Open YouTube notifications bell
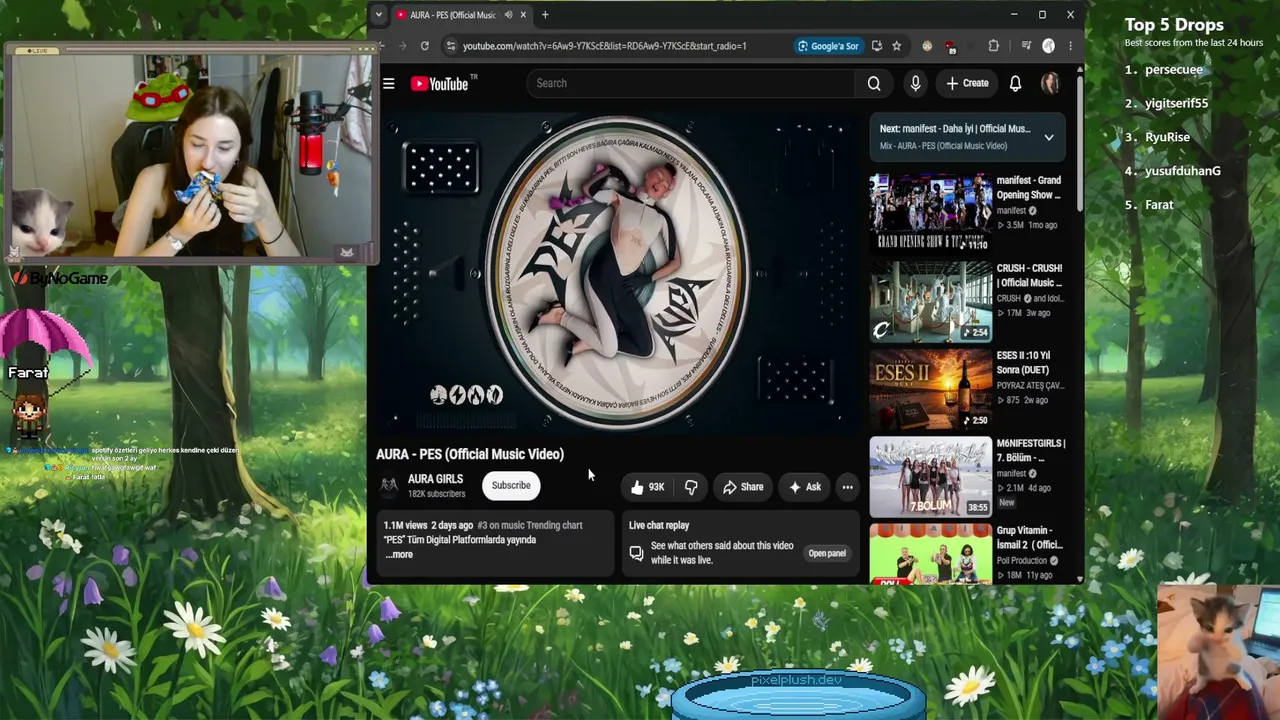Image resolution: width=1280 pixels, height=720 pixels. point(1015,84)
